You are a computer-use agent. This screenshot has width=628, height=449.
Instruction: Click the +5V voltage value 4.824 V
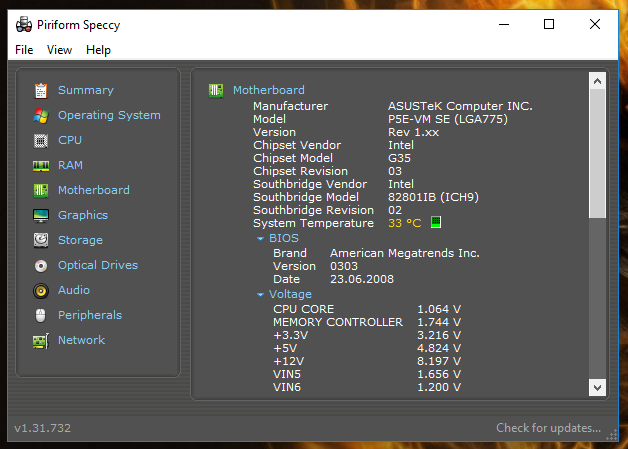click(439, 348)
